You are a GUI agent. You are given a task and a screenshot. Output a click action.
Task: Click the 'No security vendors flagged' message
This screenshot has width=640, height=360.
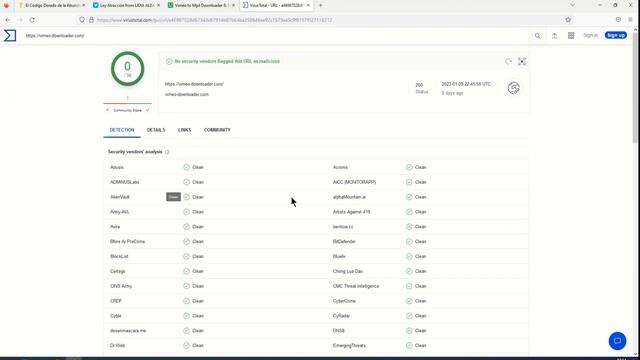click(227, 61)
